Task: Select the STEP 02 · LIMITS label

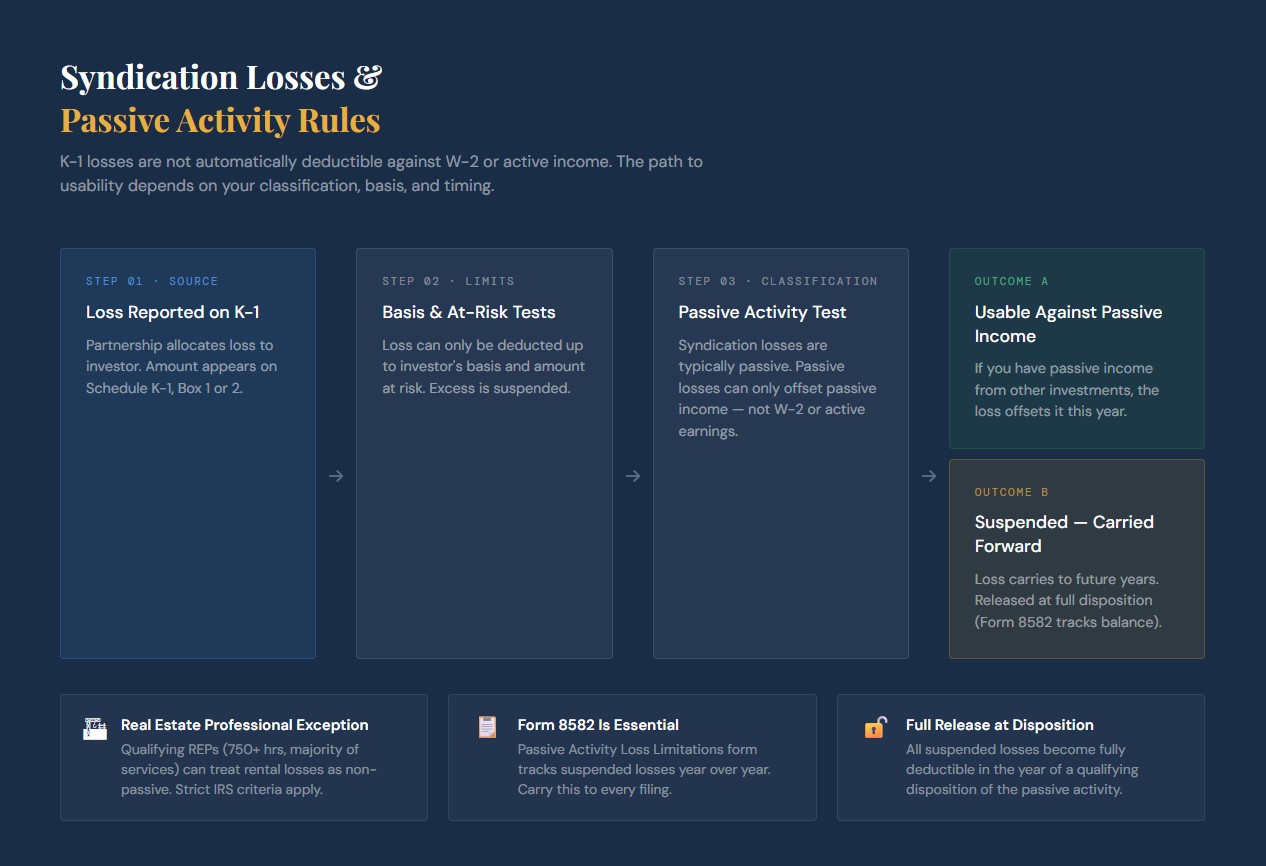Action: [449, 281]
